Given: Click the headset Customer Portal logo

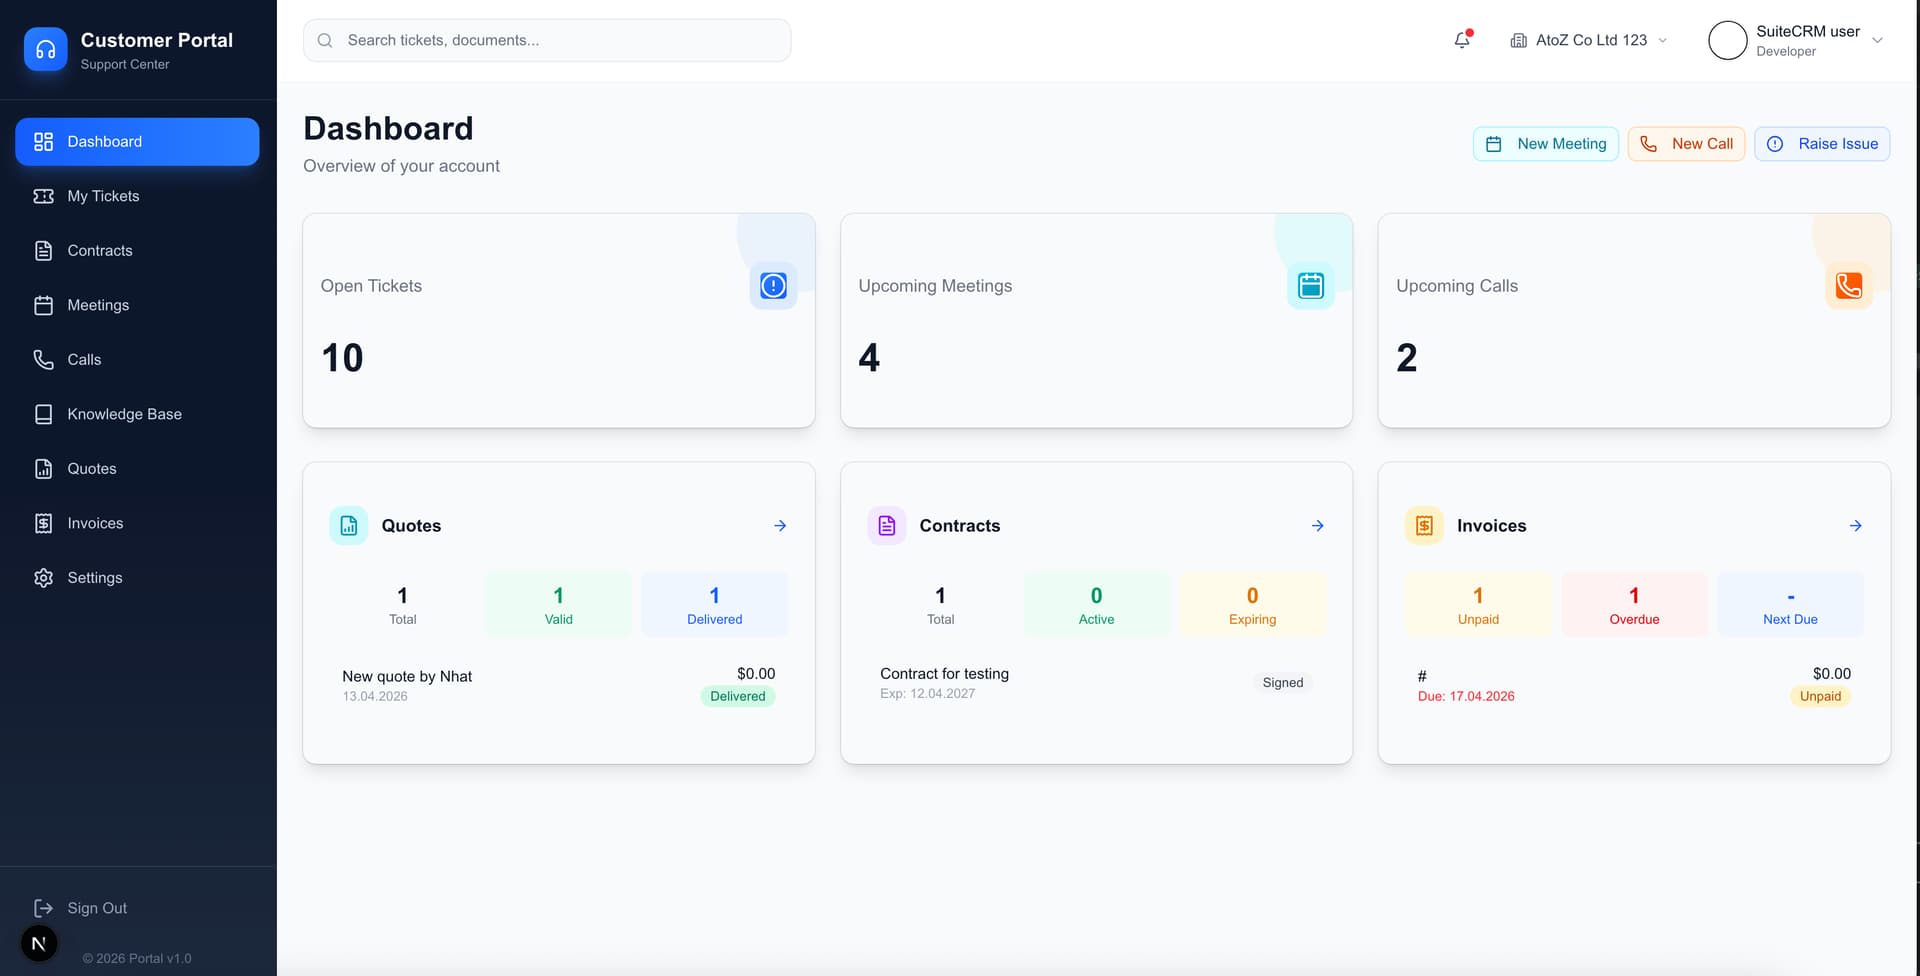Looking at the screenshot, I should coord(46,49).
